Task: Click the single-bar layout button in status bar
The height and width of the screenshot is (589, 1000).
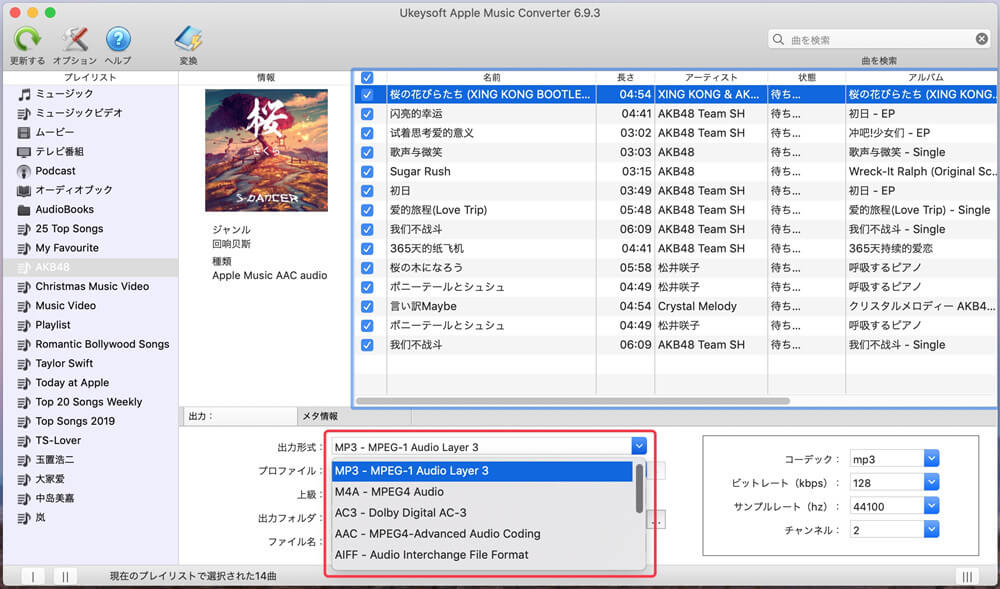Action: (33, 576)
